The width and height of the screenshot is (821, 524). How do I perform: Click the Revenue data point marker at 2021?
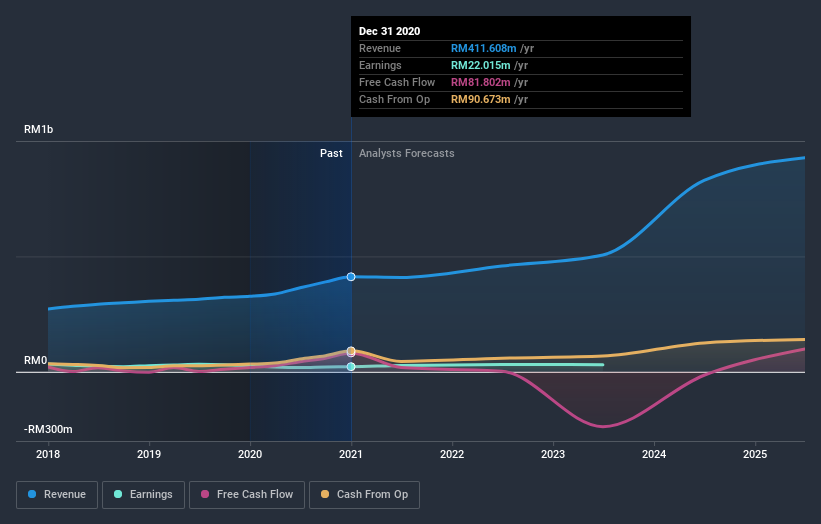pos(351,276)
